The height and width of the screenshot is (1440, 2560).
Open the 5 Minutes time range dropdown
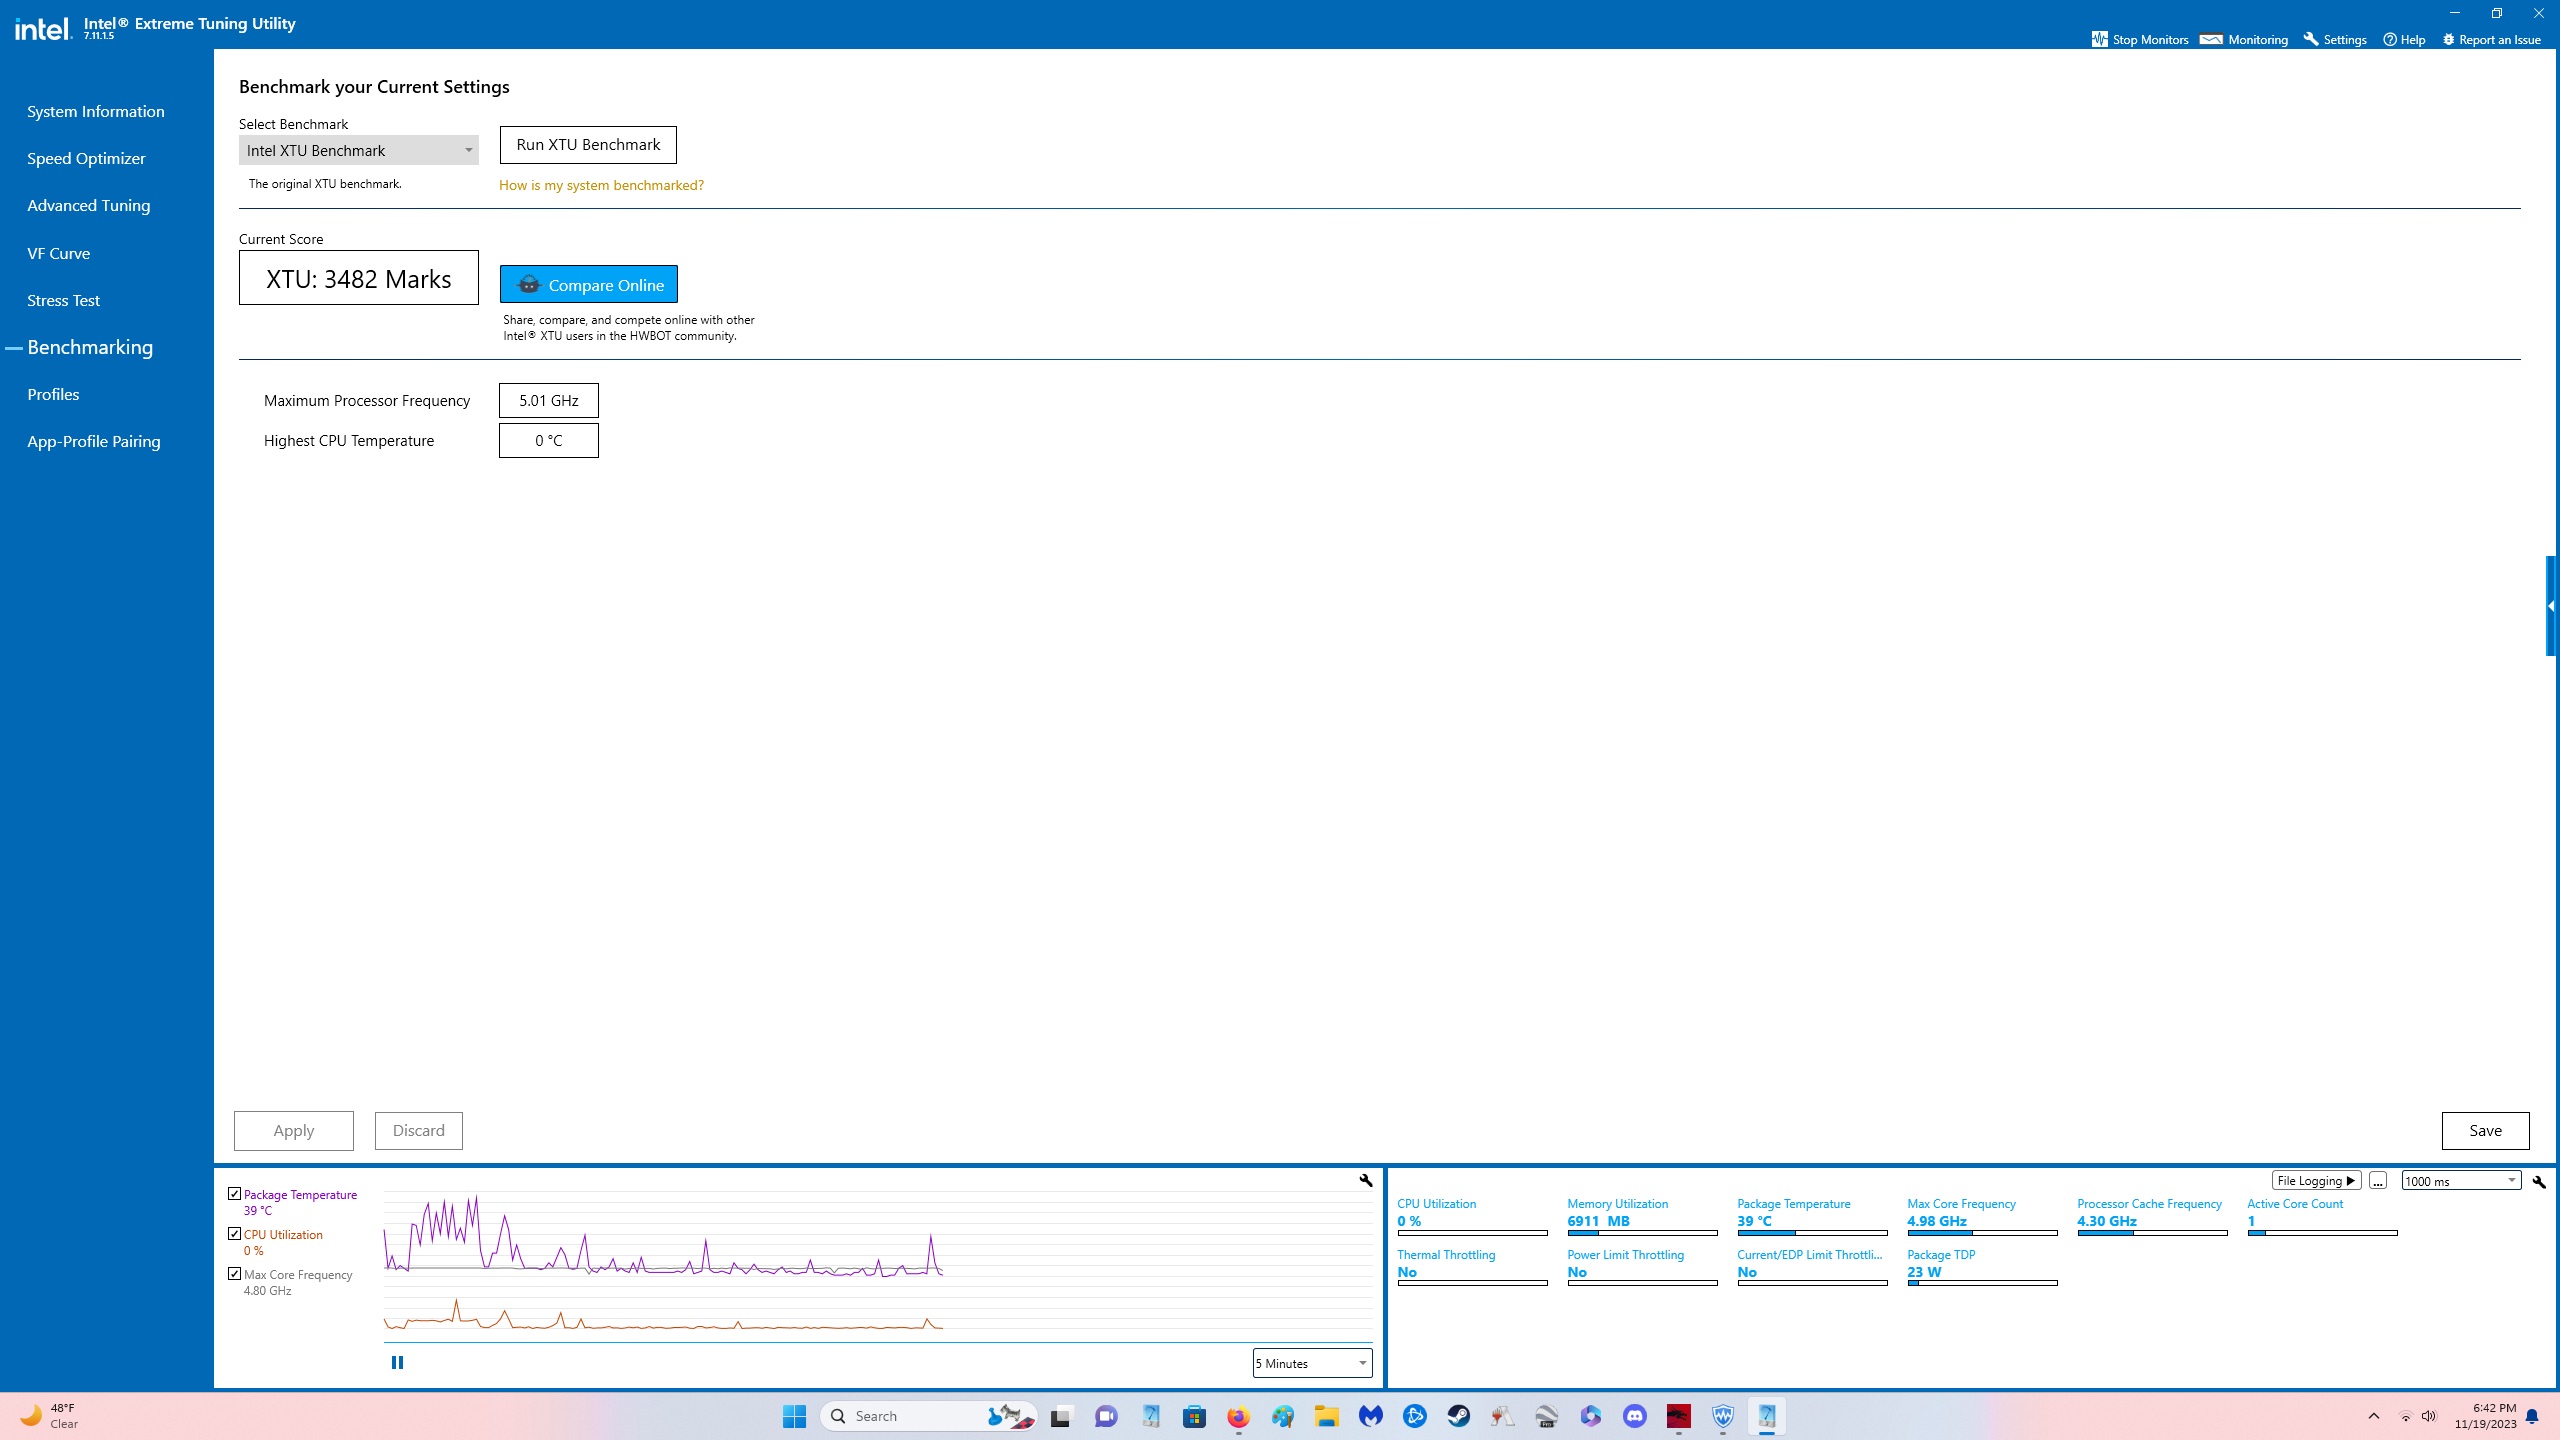tap(1312, 1363)
